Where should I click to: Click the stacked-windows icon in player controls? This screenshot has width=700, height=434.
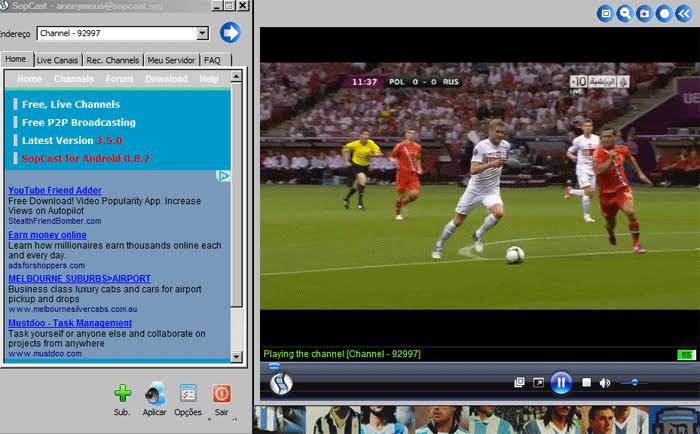519,383
